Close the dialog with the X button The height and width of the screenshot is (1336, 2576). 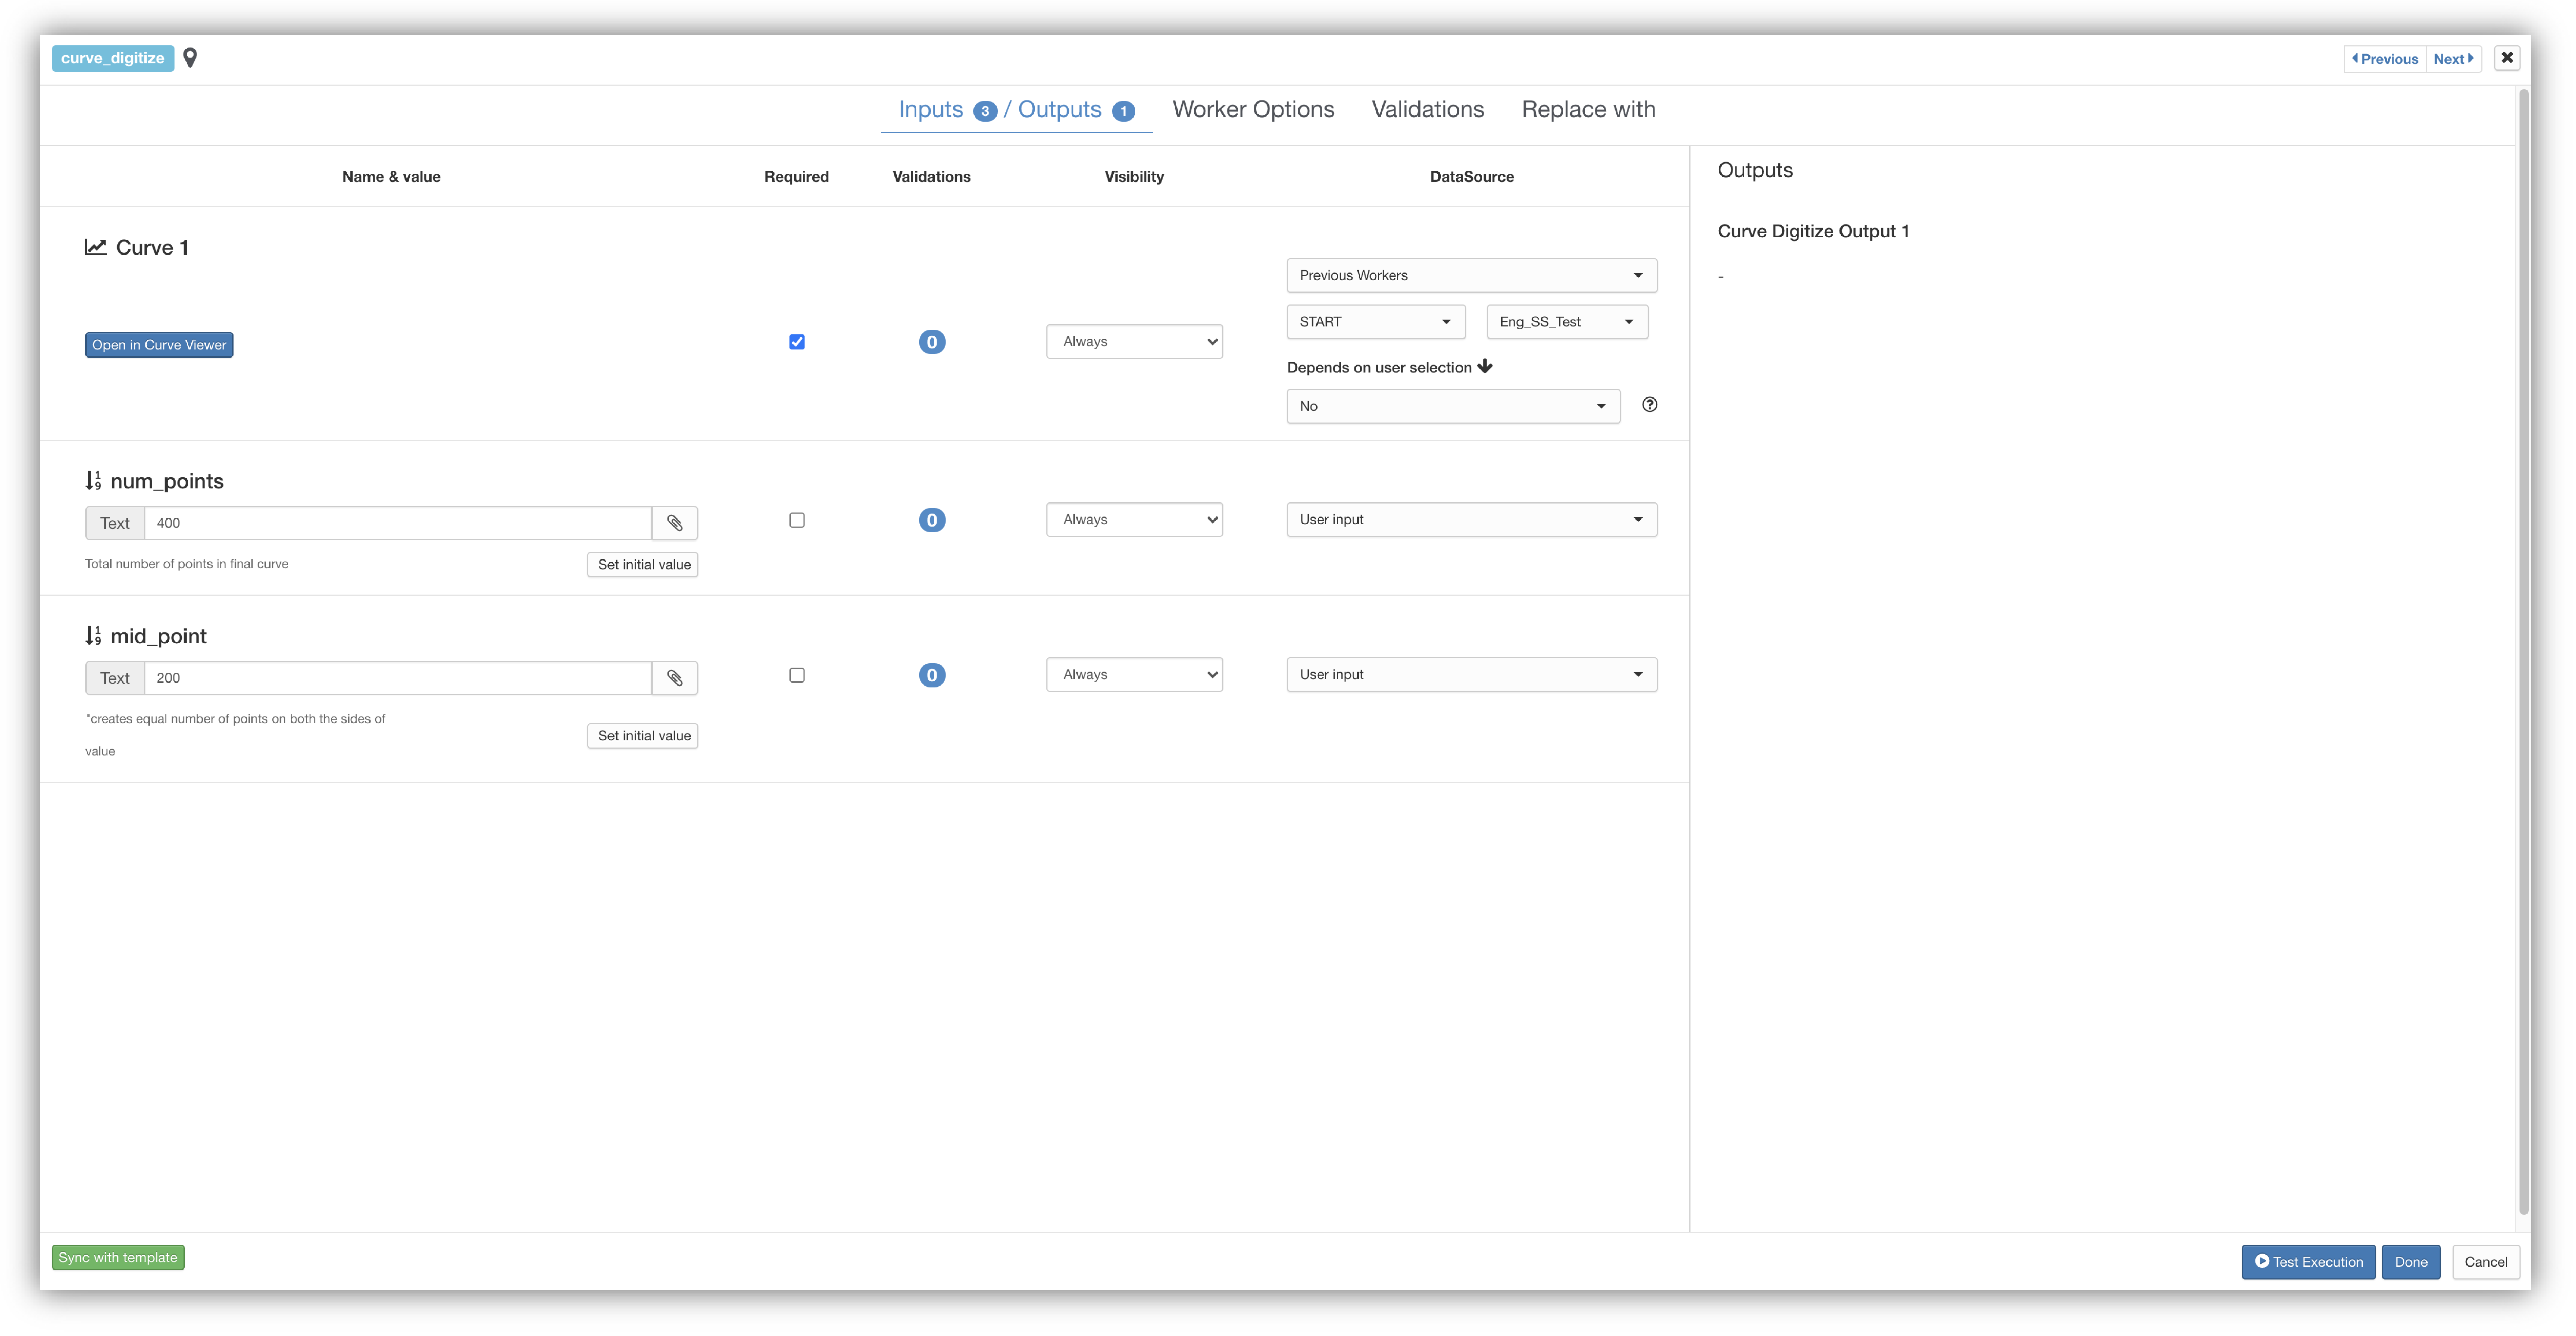click(x=2507, y=58)
